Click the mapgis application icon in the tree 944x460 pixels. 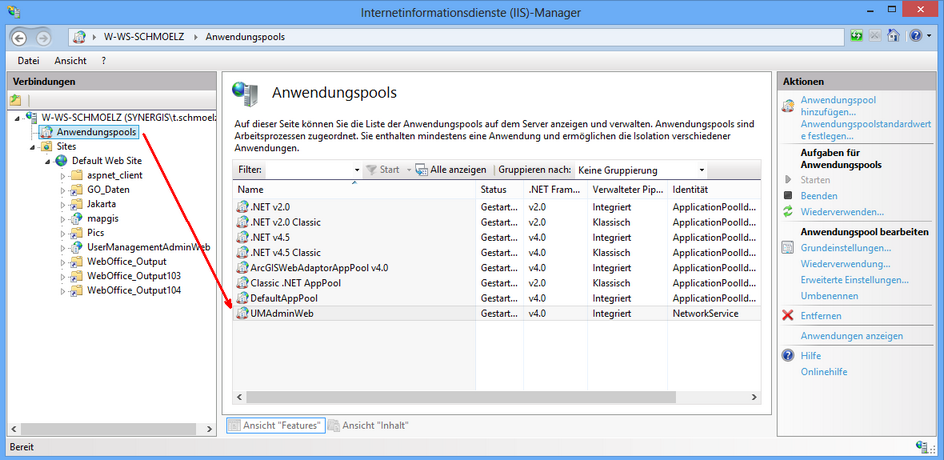coord(76,219)
